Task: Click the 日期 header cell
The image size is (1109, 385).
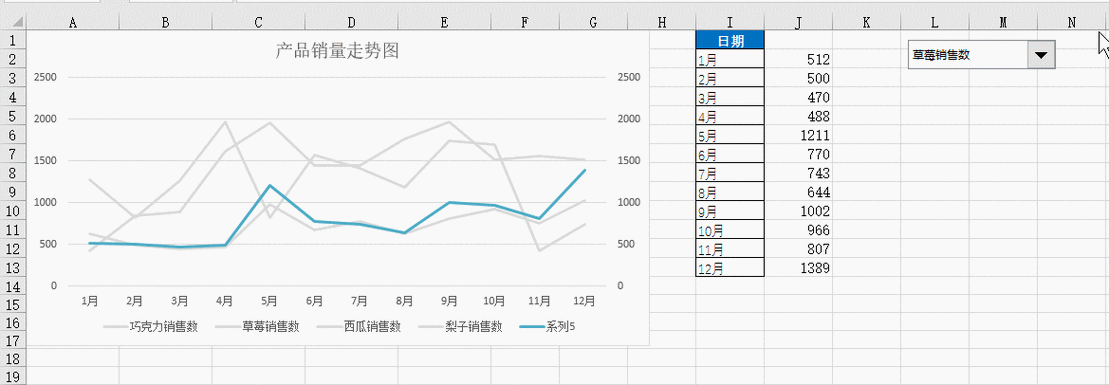Action: (730, 40)
